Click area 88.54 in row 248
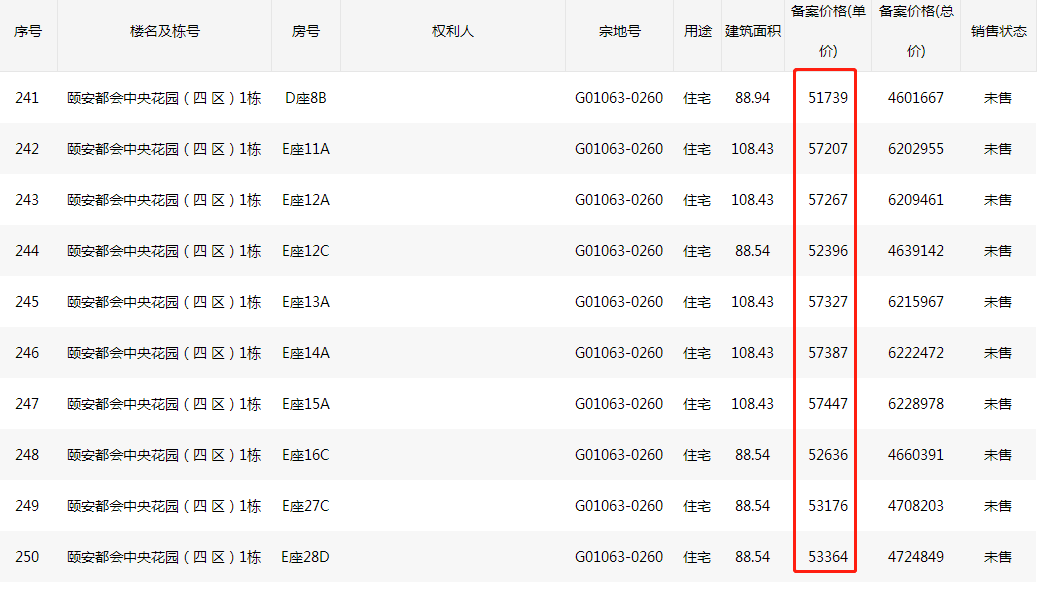This screenshot has height=592, width=1045. click(x=752, y=455)
